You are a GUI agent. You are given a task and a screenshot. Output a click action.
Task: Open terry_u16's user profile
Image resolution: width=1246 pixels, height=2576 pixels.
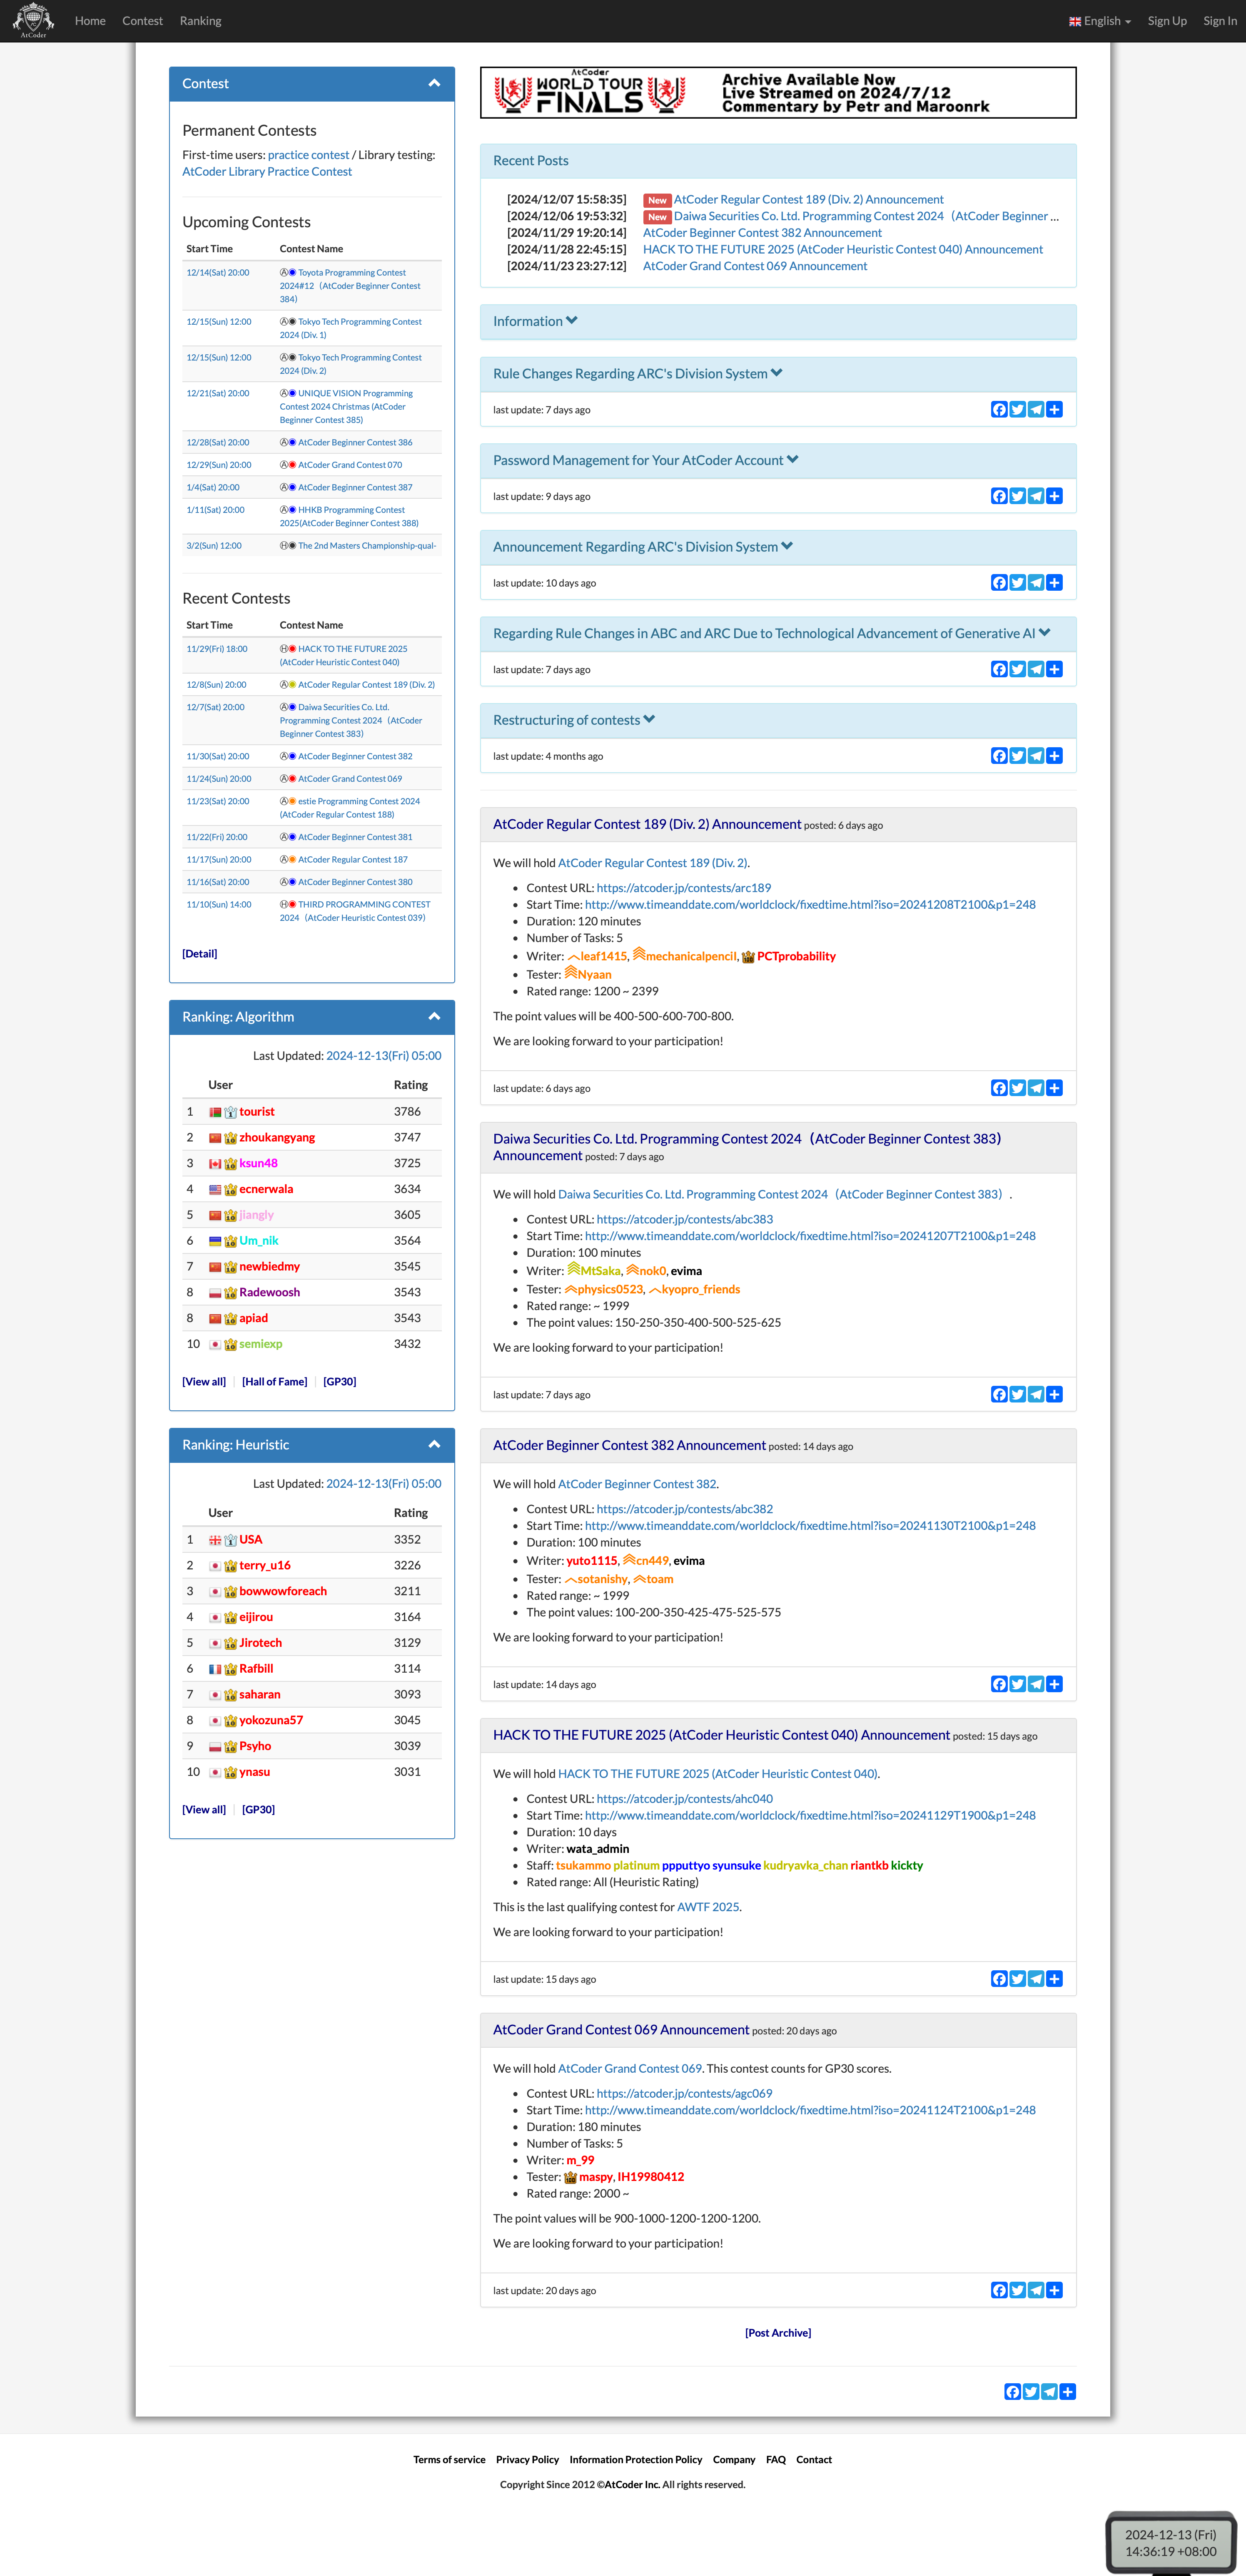pos(265,1566)
